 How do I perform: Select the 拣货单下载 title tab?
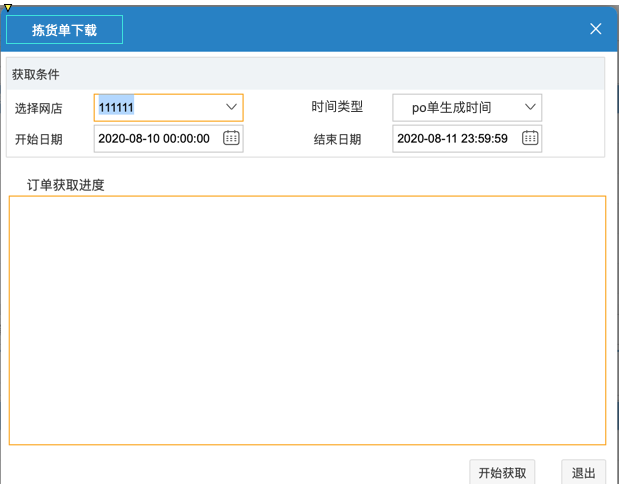(x=64, y=30)
